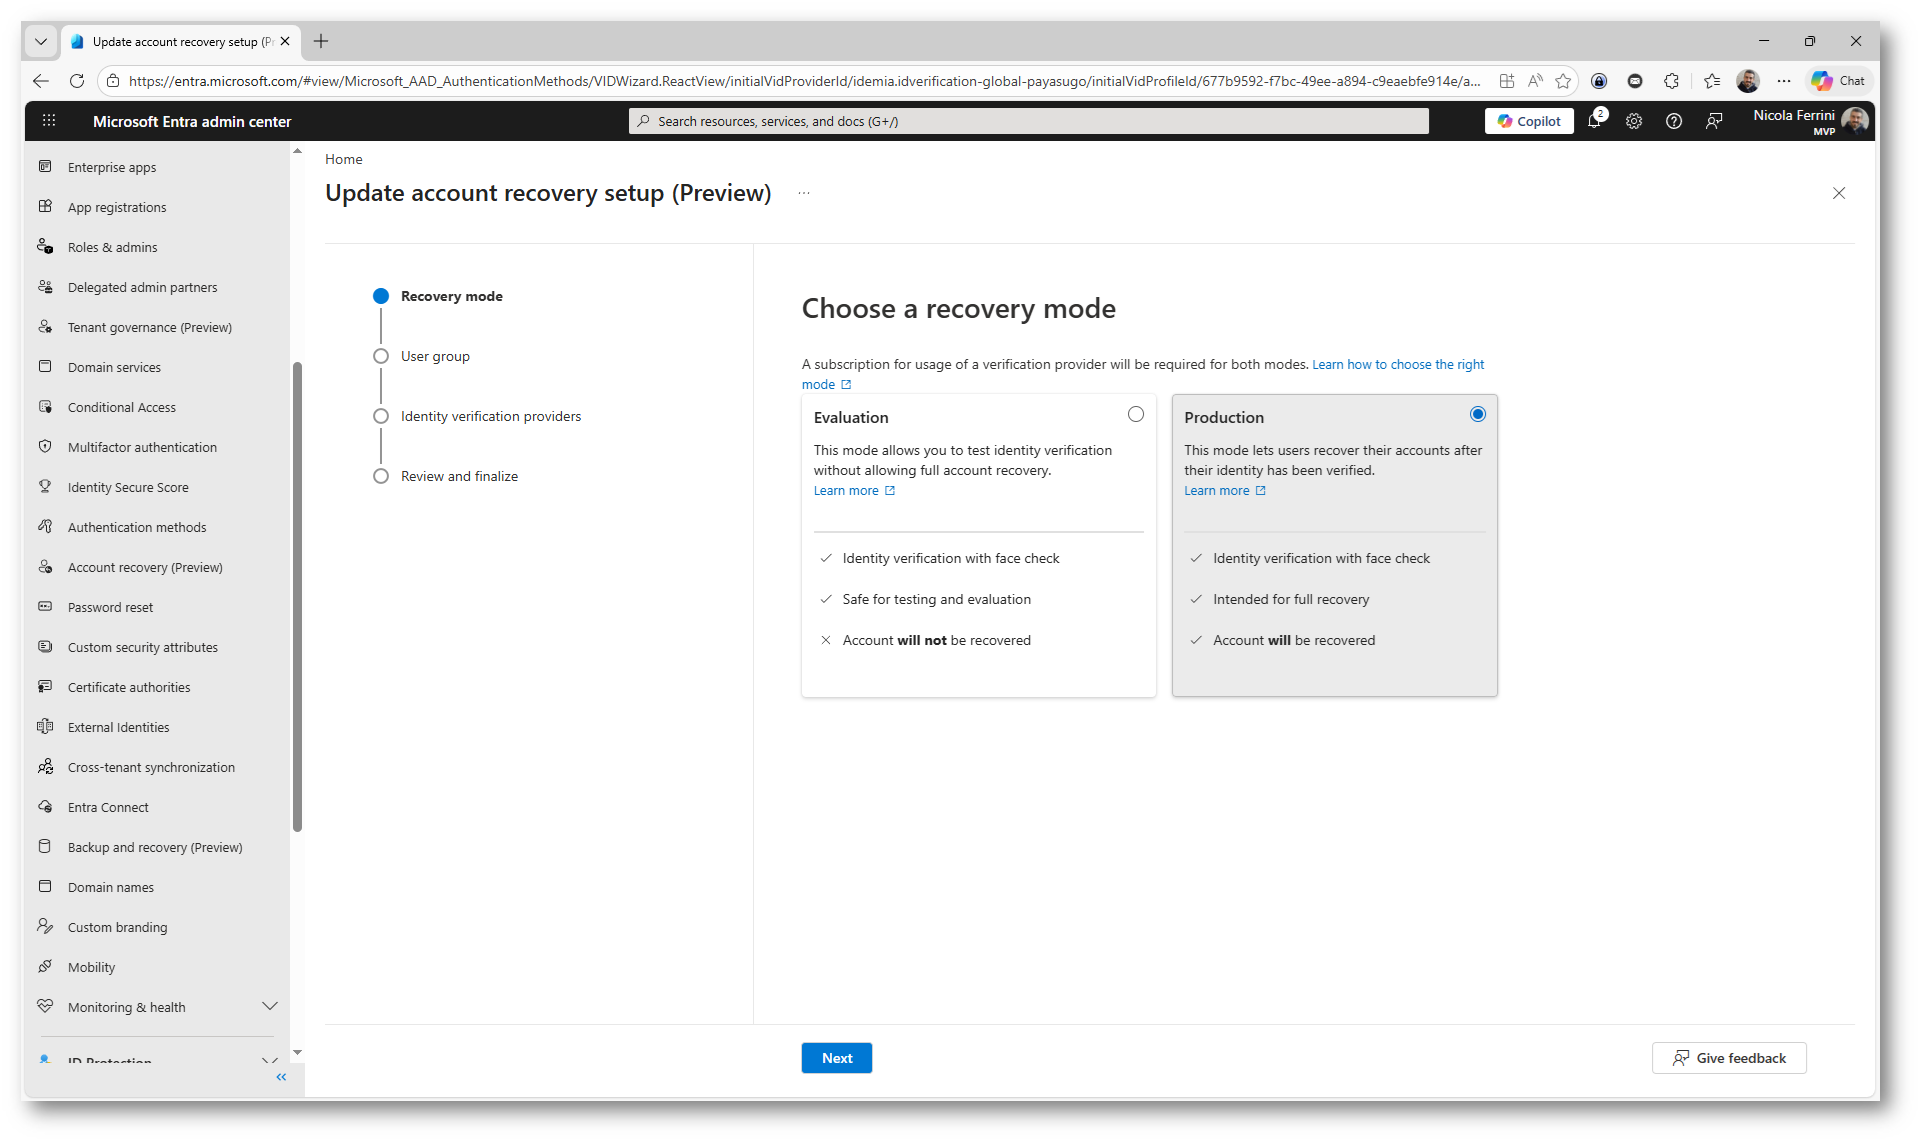
Task: Click the search resources input field
Action: (1030, 121)
